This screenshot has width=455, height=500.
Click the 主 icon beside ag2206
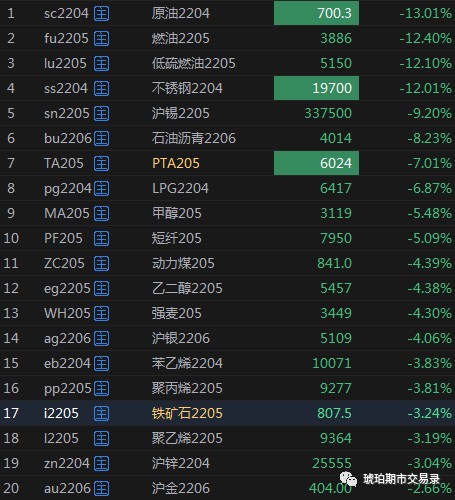[101, 339]
